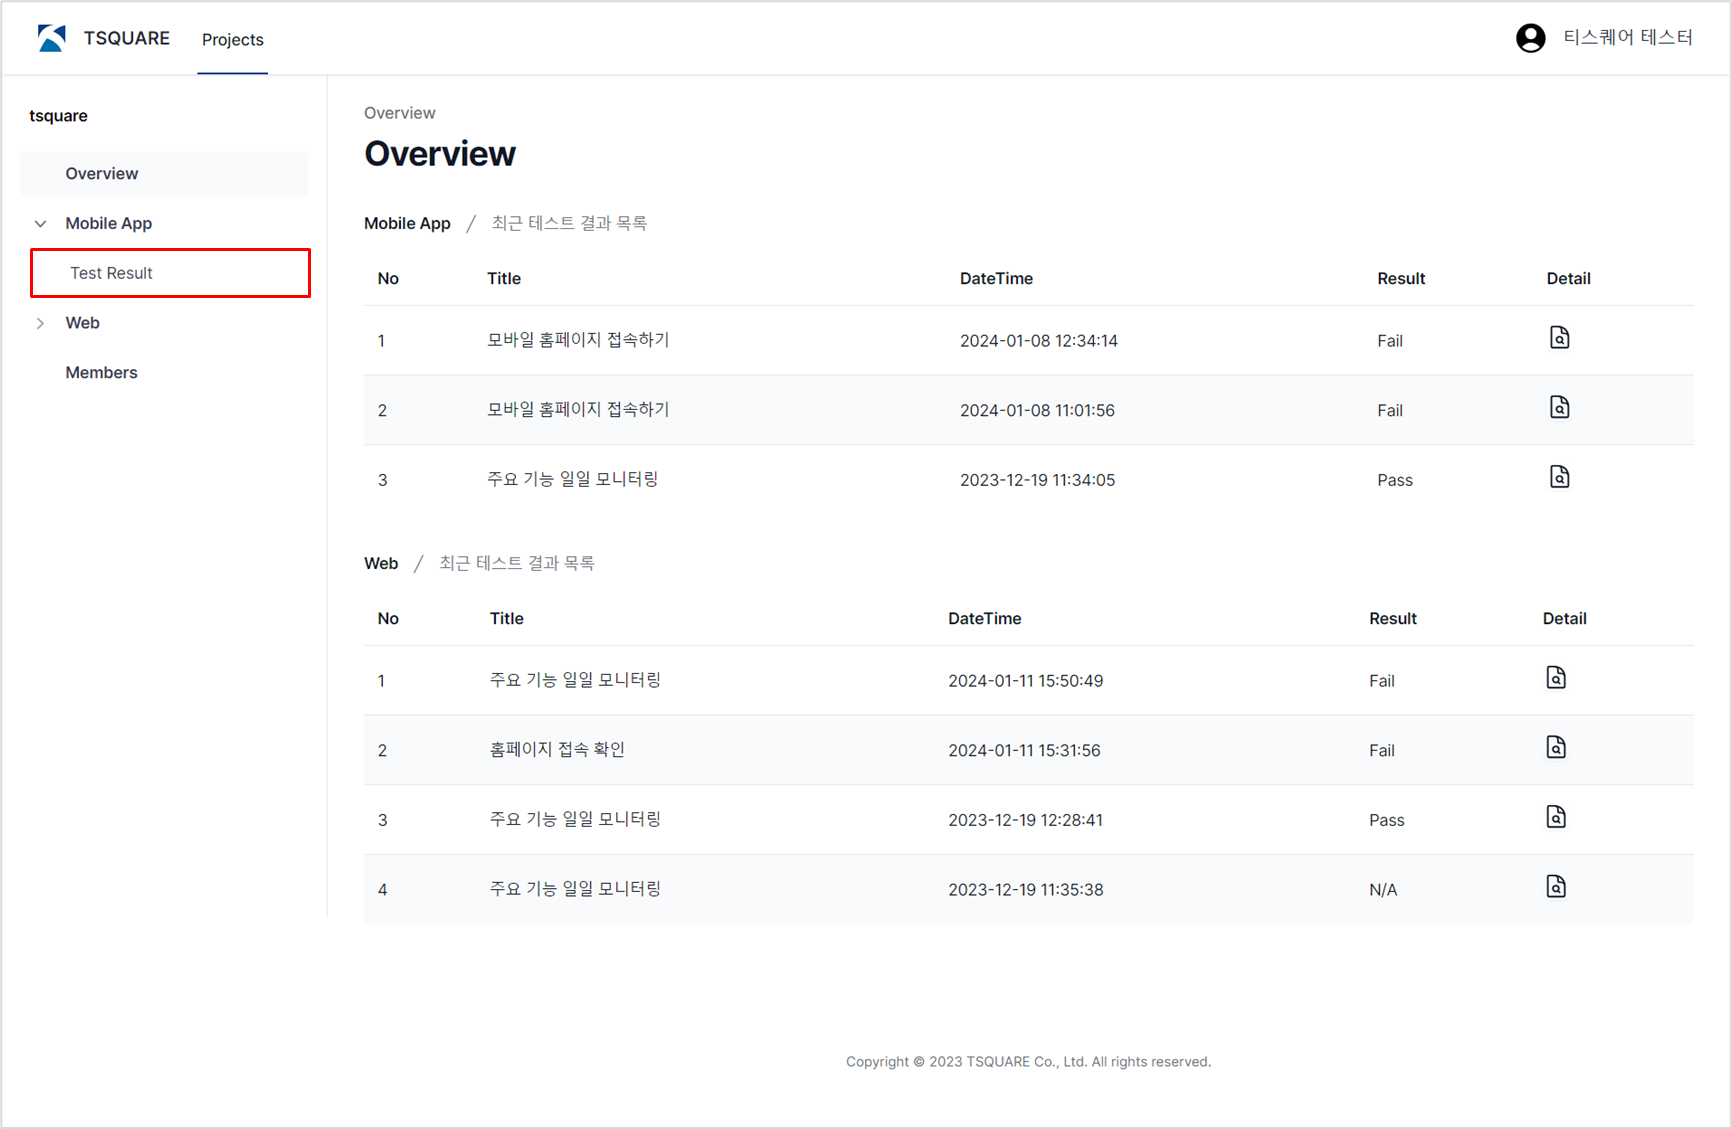Image resolution: width=1732 pixels, height=1129 pixels.
Task: Switch to the Projects tab
Action: click(x=233, y=39)
